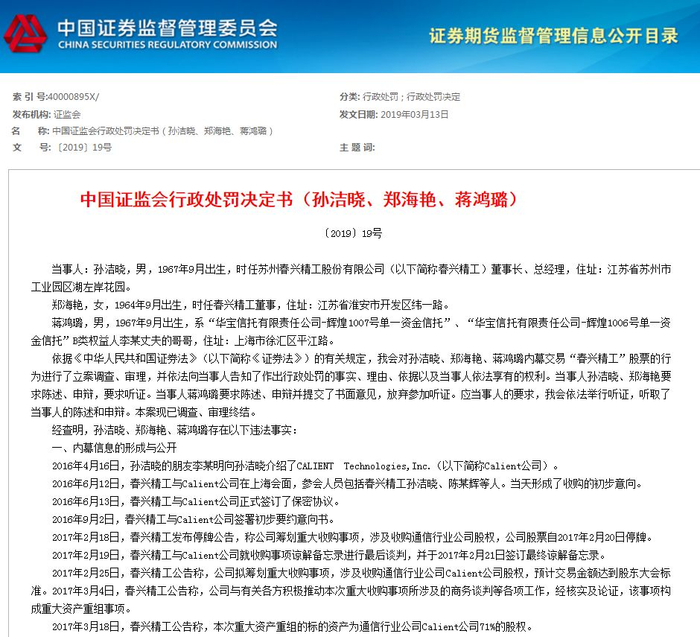Click CHINA SECURITIES REGULATORY COMMISSION text

[167, 45]
